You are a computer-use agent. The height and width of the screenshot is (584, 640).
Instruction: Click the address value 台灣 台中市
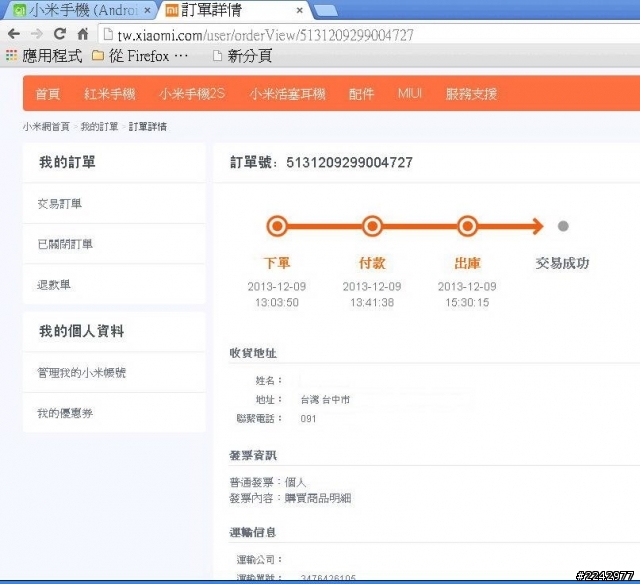tap(325, 400)
